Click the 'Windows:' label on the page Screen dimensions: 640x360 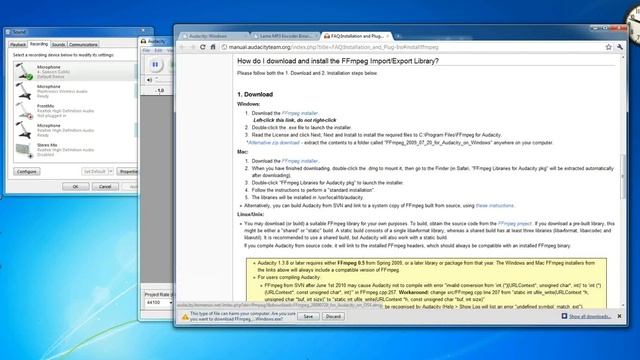click(249, 104)
